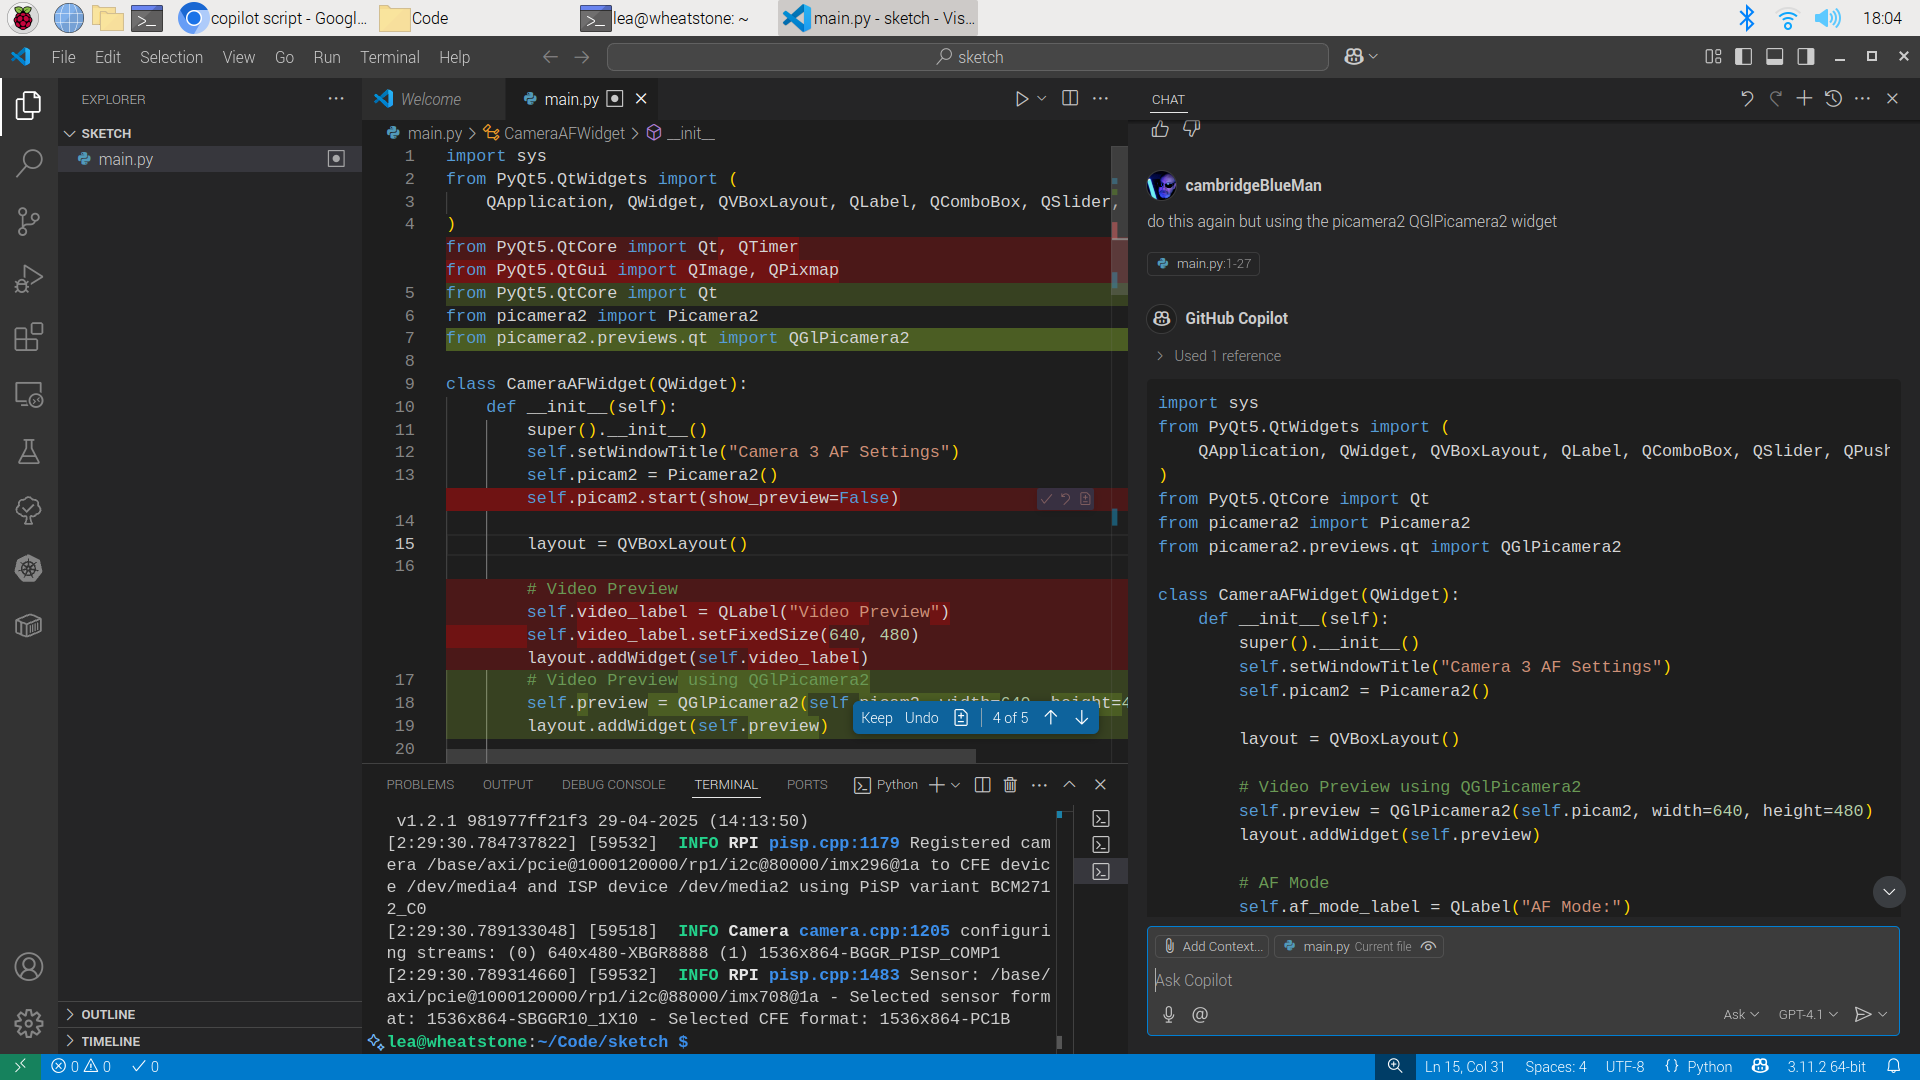Maximize the terminal panel size

coord(1069,785)
